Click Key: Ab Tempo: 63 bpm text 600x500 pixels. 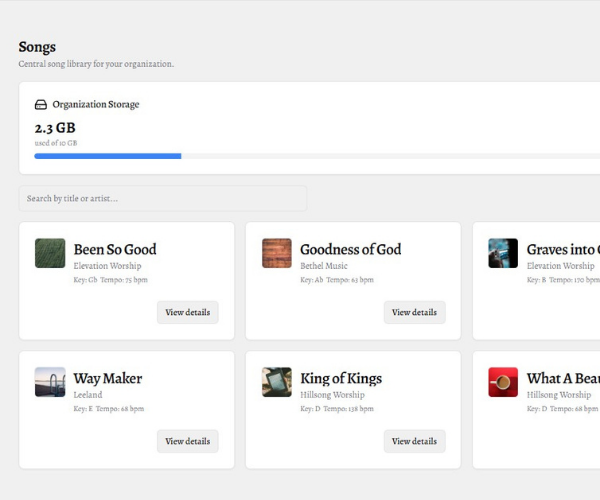[x=337, y=280]
